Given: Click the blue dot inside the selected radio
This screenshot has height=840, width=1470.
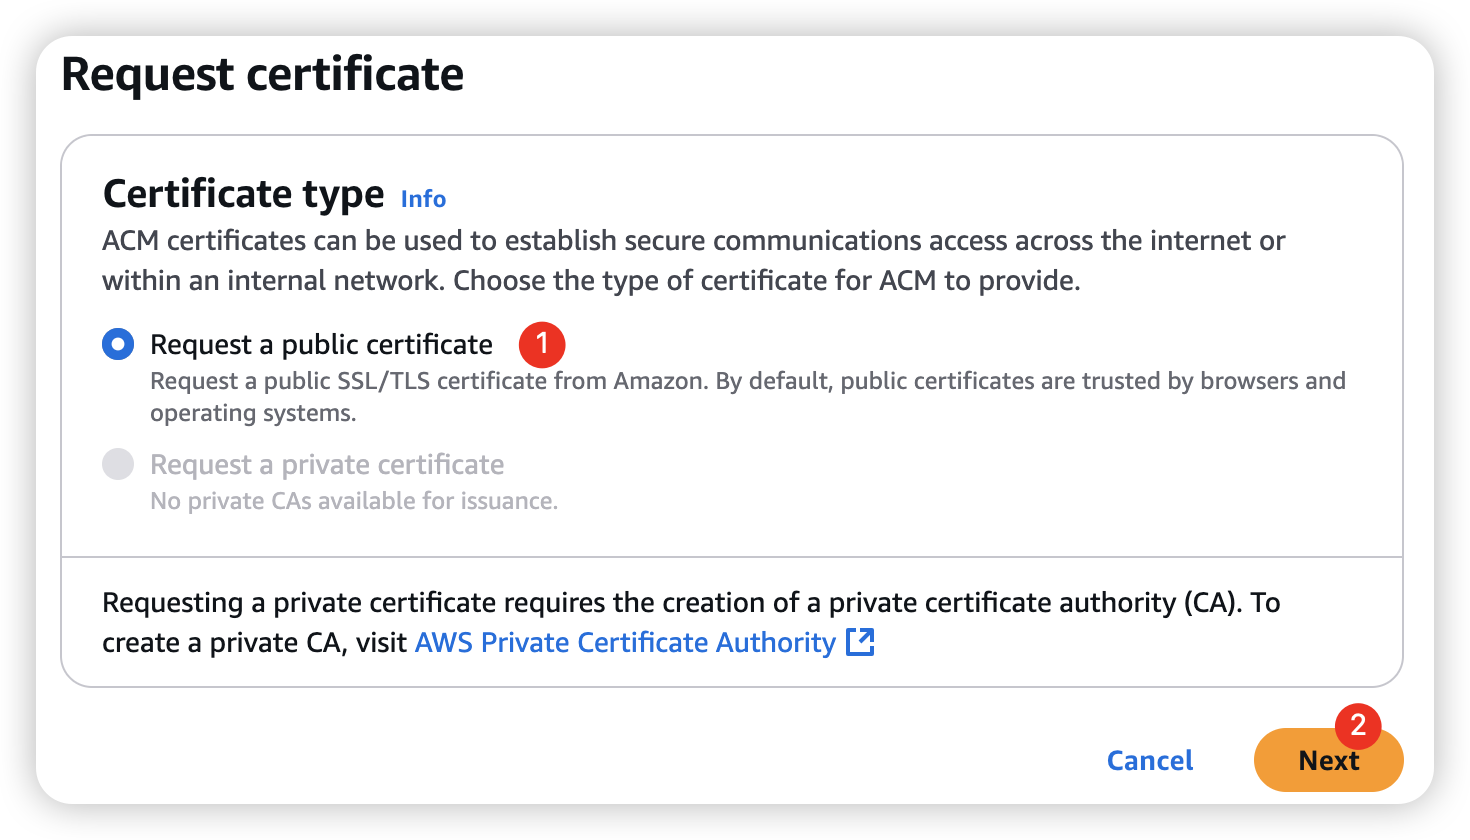Looking at the screenshot, I should (x=118, y=345).
